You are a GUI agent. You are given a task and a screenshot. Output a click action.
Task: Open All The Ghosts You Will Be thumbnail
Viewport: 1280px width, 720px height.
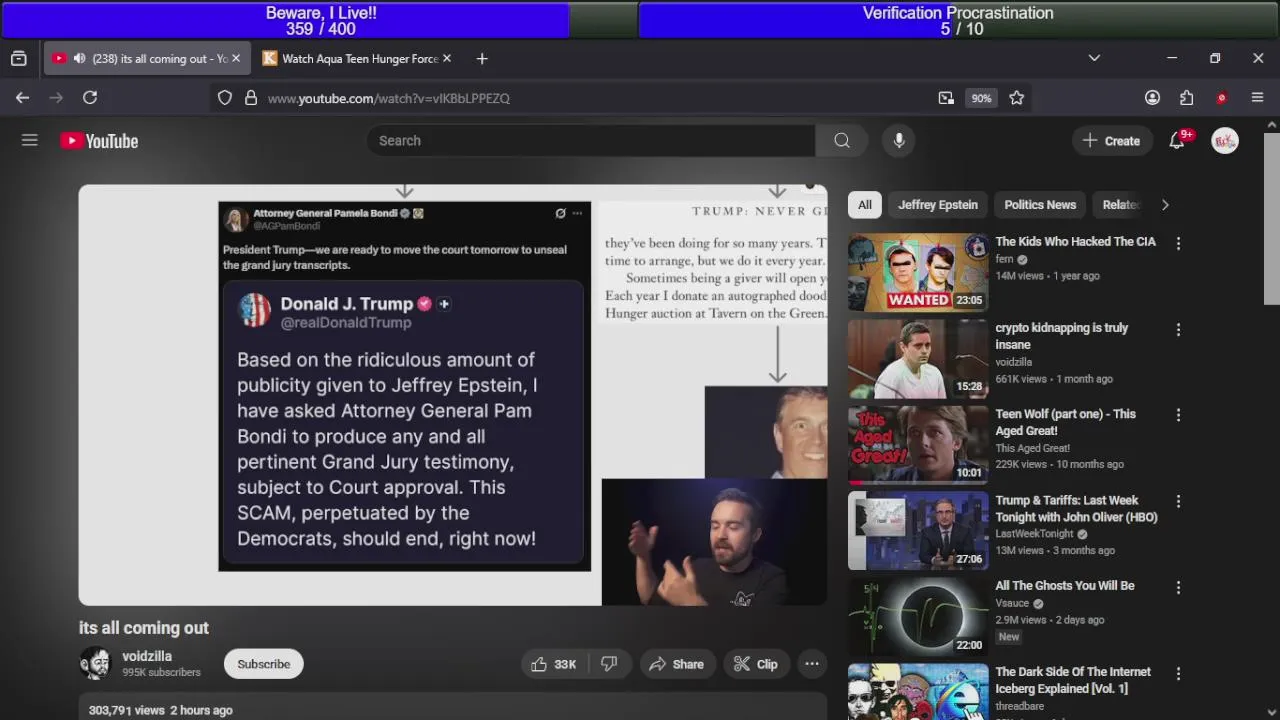coord(918,616)
